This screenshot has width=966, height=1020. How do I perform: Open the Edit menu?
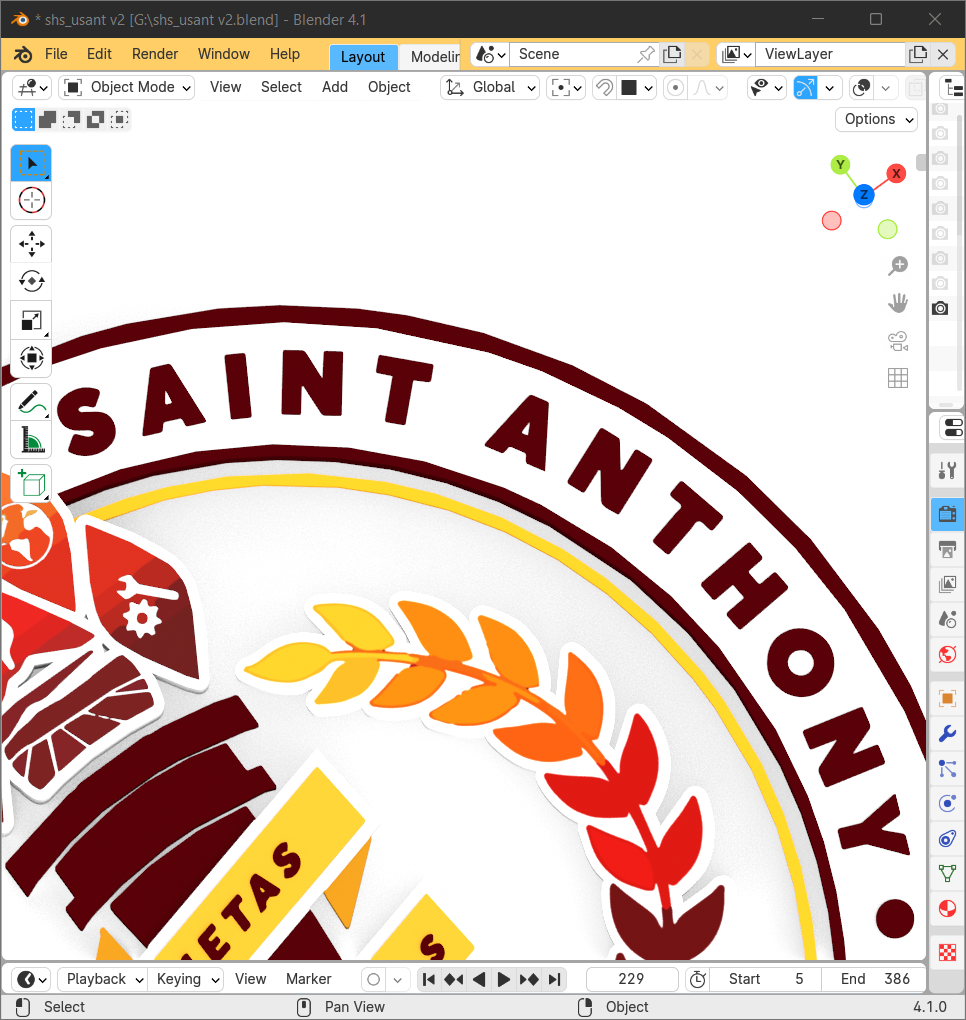99,54
